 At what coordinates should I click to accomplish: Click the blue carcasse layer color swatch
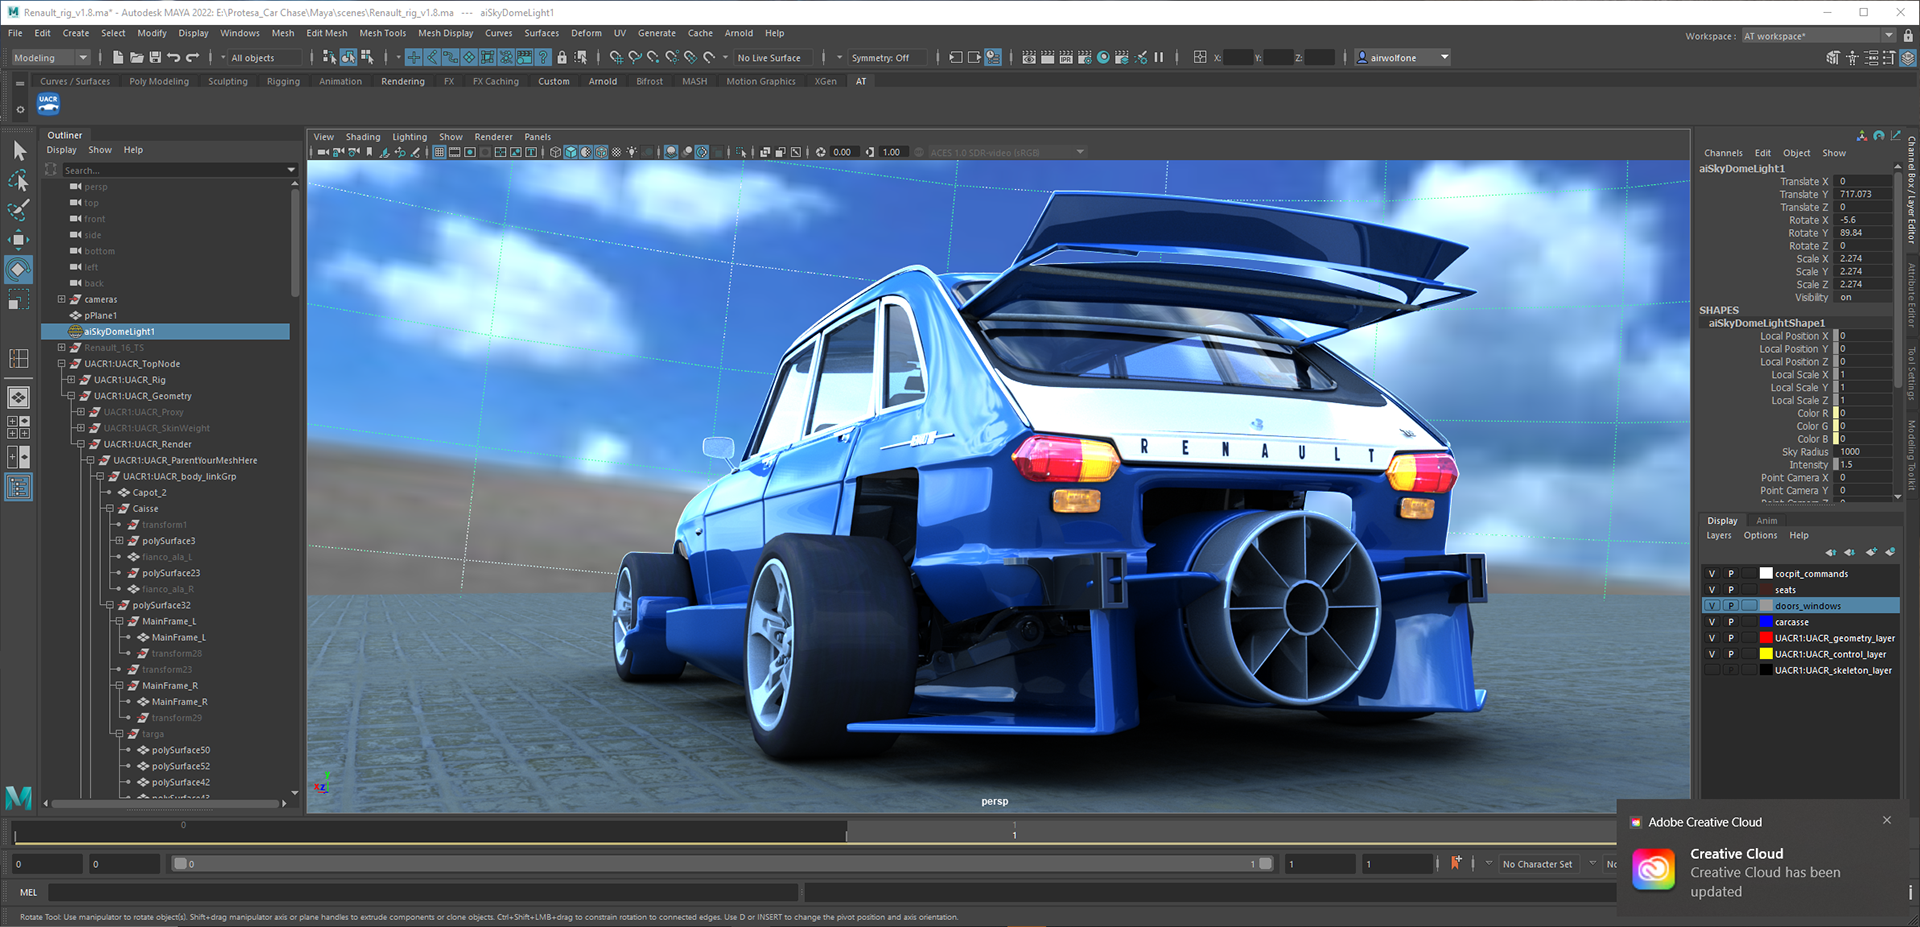[x=1766, y=622]
